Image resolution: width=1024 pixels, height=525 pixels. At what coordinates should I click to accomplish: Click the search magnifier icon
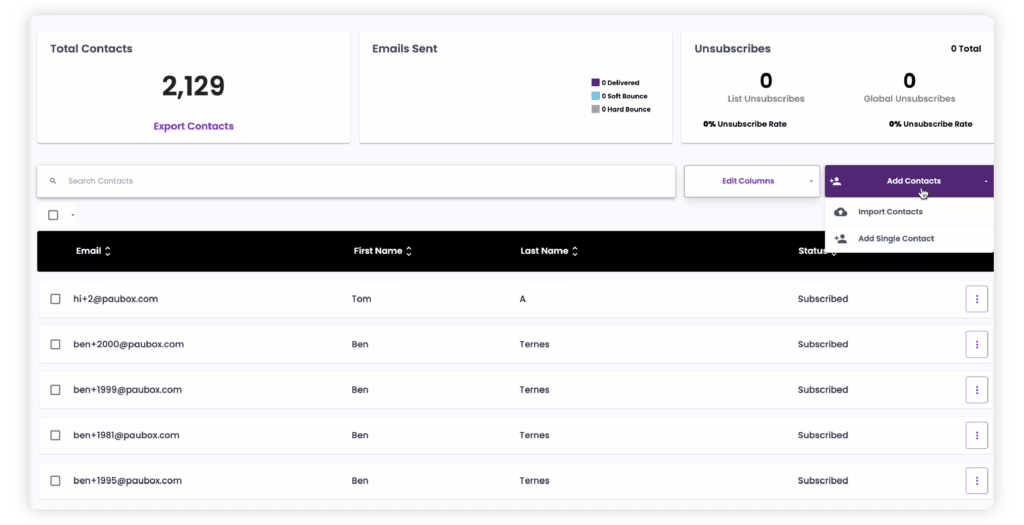(53, 181)
